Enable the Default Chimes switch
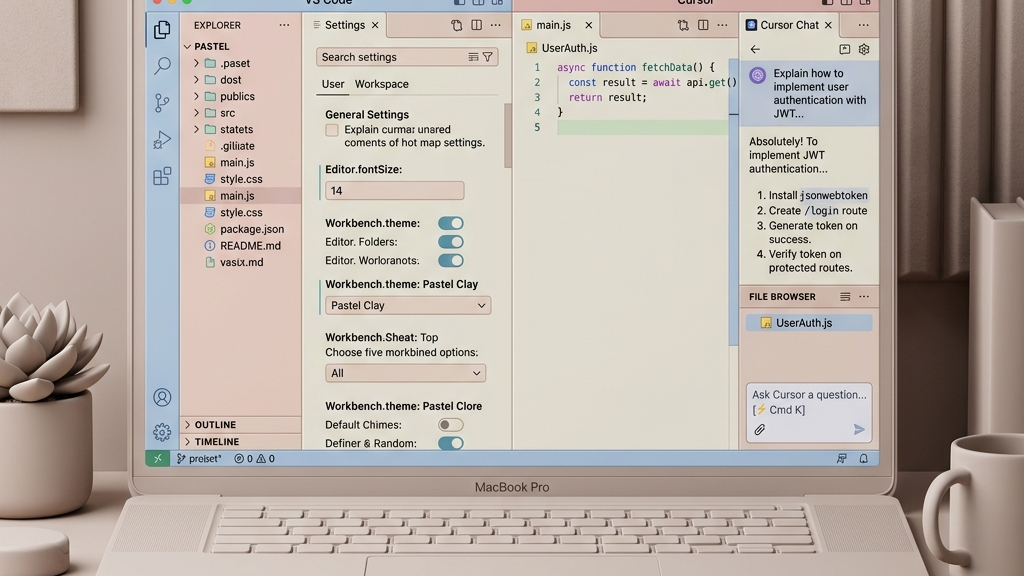1024x576 pixels. pyautogui.click(x=451, y=424)
